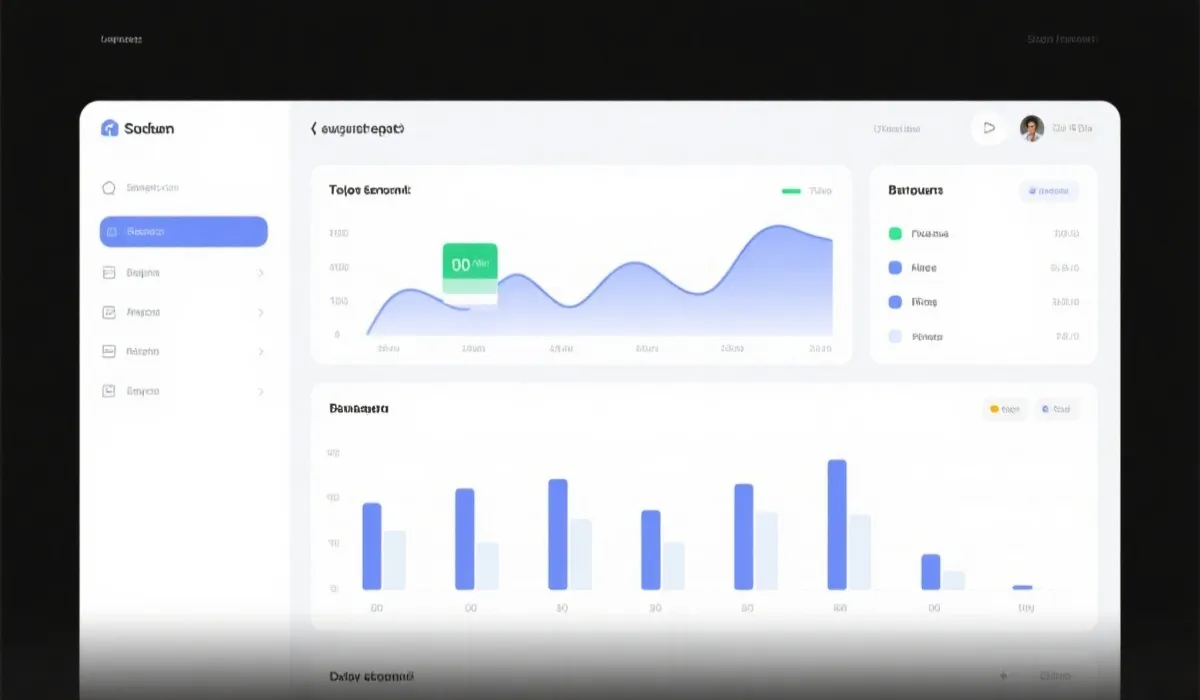Click the icon of the last sidebar item
The image size is (1200, 700).
click(109, 391)
